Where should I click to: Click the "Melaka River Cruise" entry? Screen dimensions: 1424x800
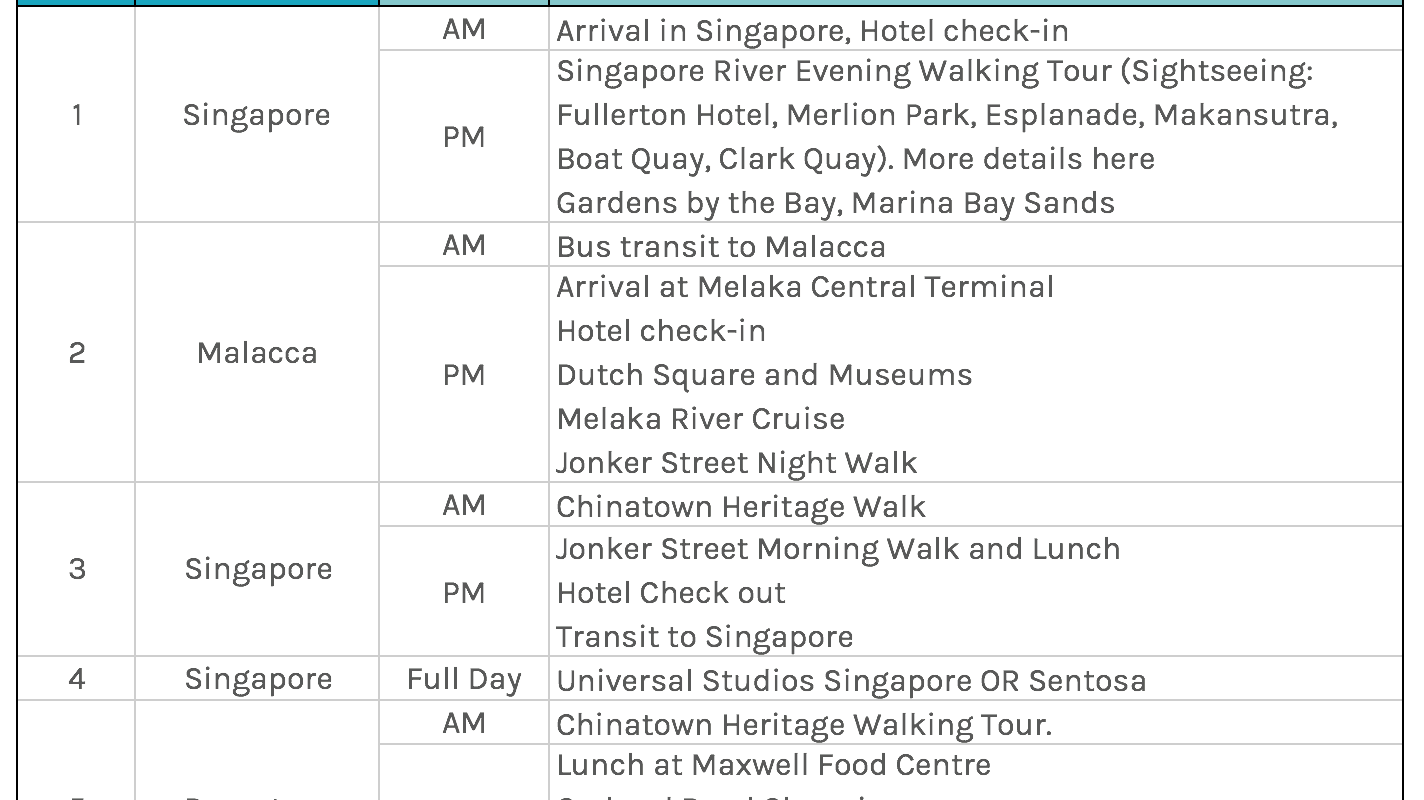tap(700, 419)
